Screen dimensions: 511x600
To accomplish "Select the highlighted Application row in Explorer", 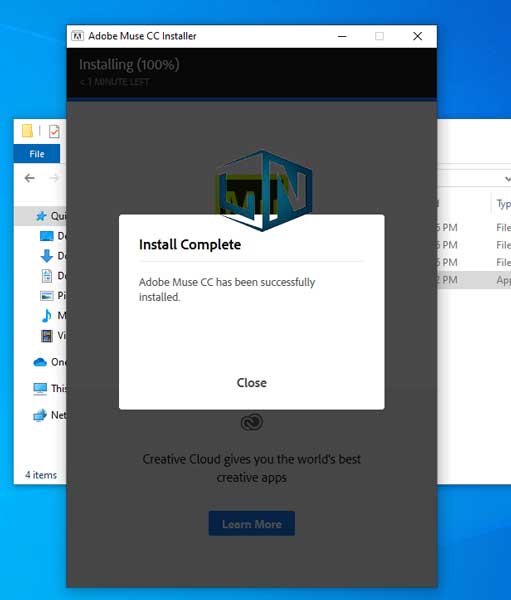I will coord(474,280).
